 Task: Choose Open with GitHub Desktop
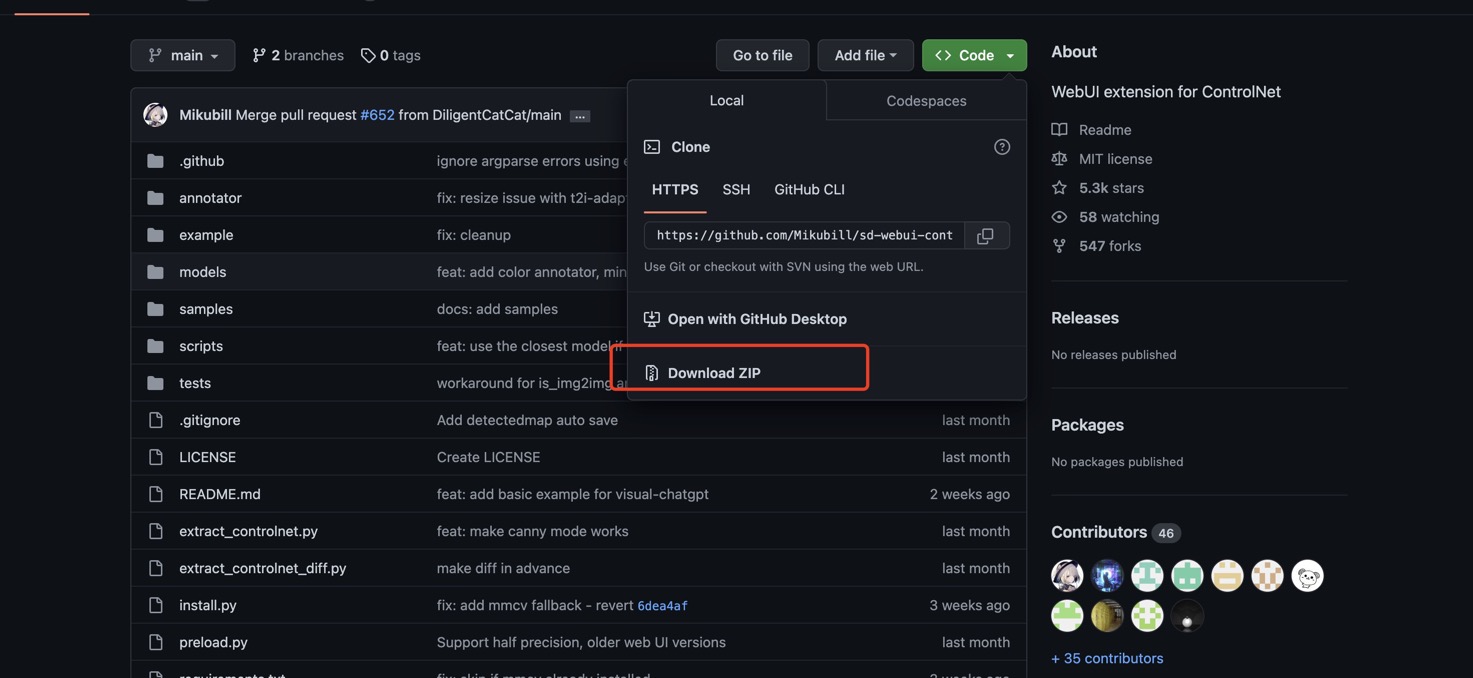757,319
